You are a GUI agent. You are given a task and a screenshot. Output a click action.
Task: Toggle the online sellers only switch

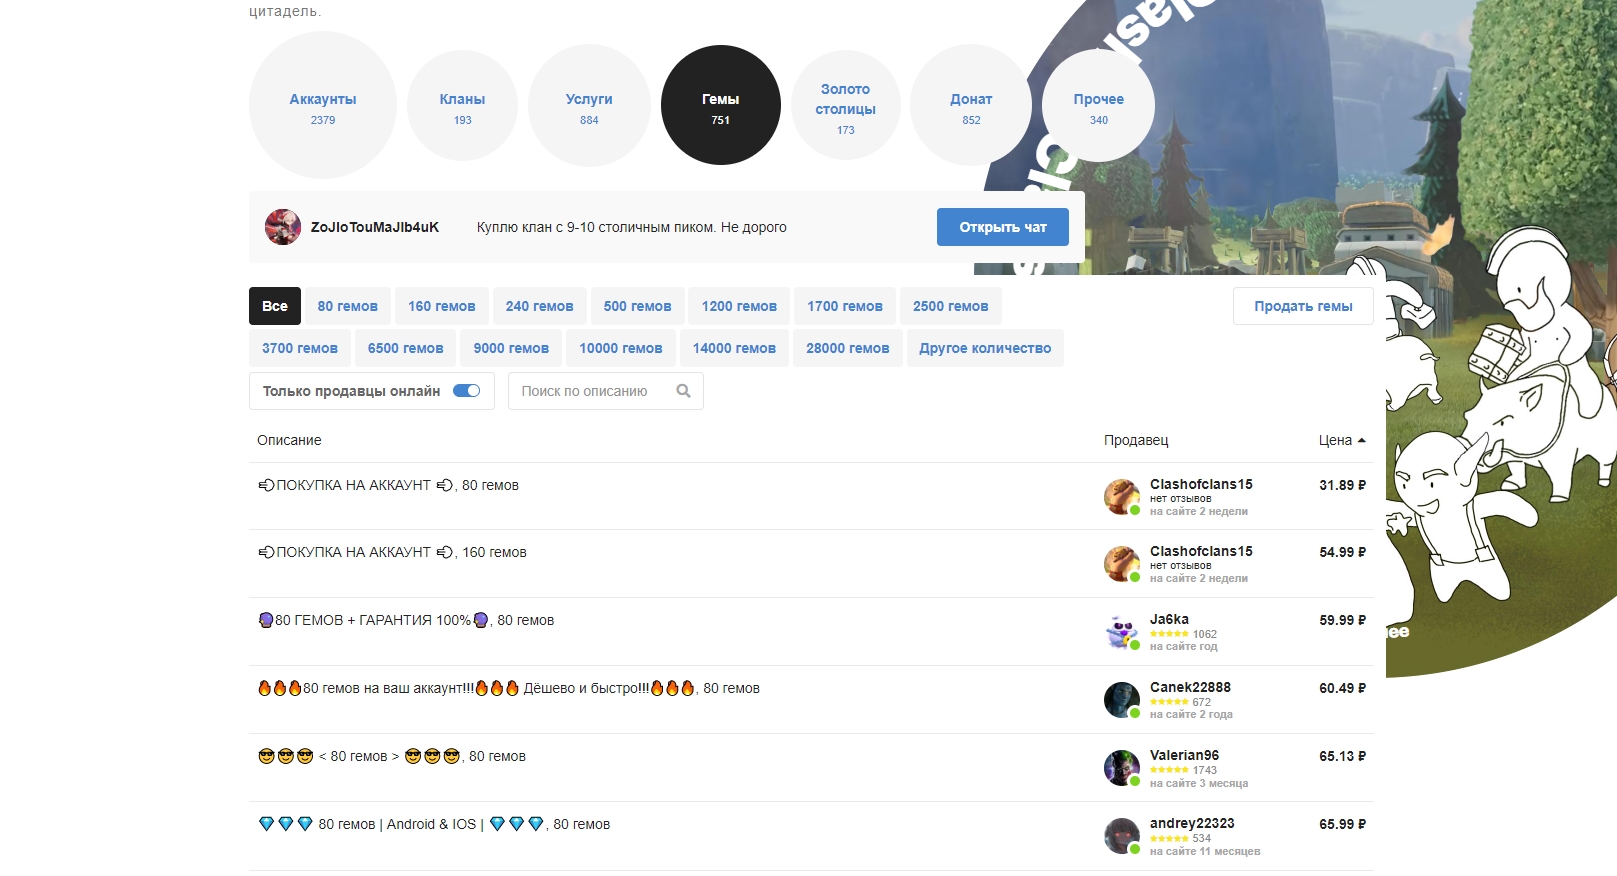tap(466, 391)
